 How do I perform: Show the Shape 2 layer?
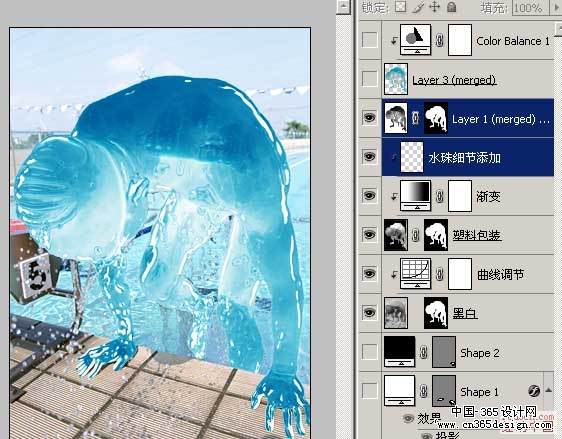click(370, 352)
